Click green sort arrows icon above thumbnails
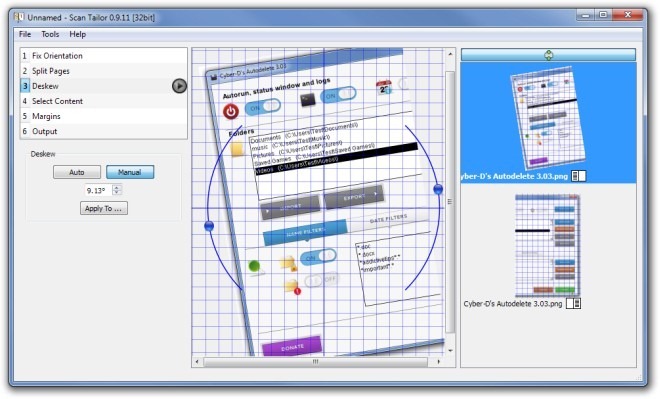This screenshot has height=399, width=660. (x=548, y=55)
